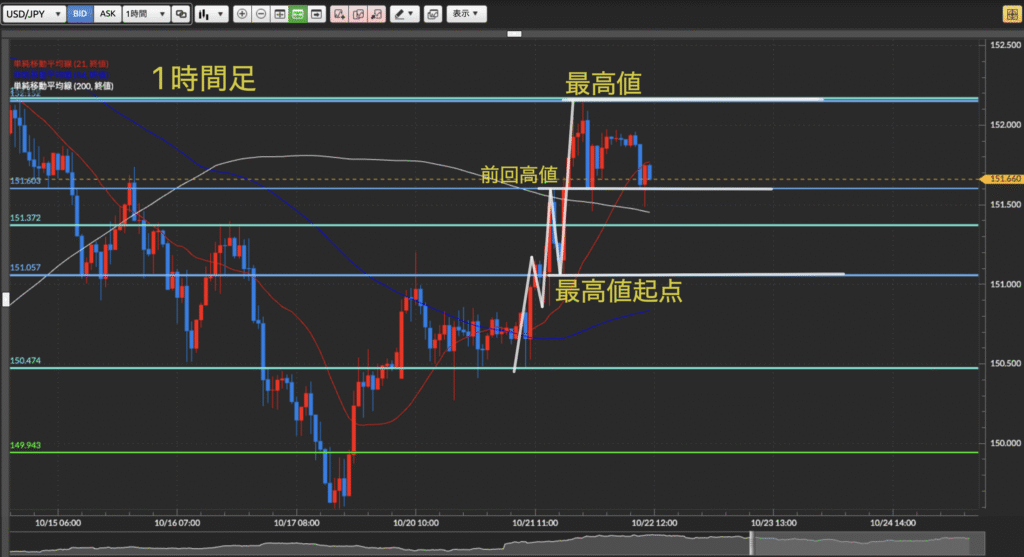Open the 表示 display menu

point(465,15)
